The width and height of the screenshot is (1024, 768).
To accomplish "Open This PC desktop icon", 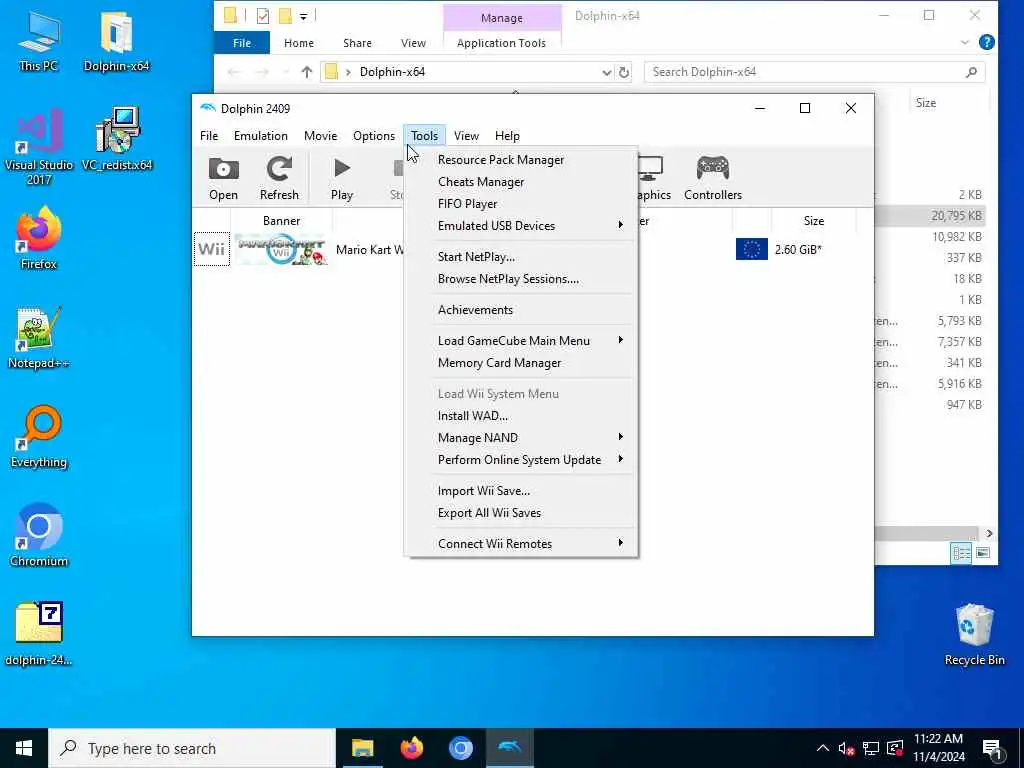I will pyautogui.click(x=39, y=40).
